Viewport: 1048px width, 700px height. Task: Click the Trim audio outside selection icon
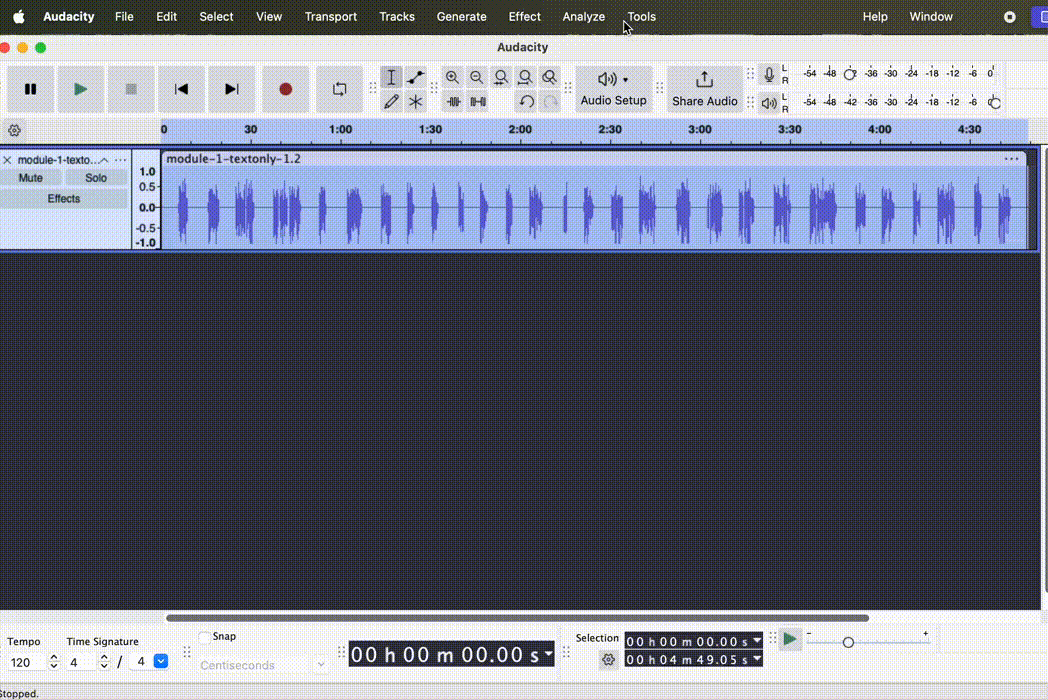tap(453, 102)
